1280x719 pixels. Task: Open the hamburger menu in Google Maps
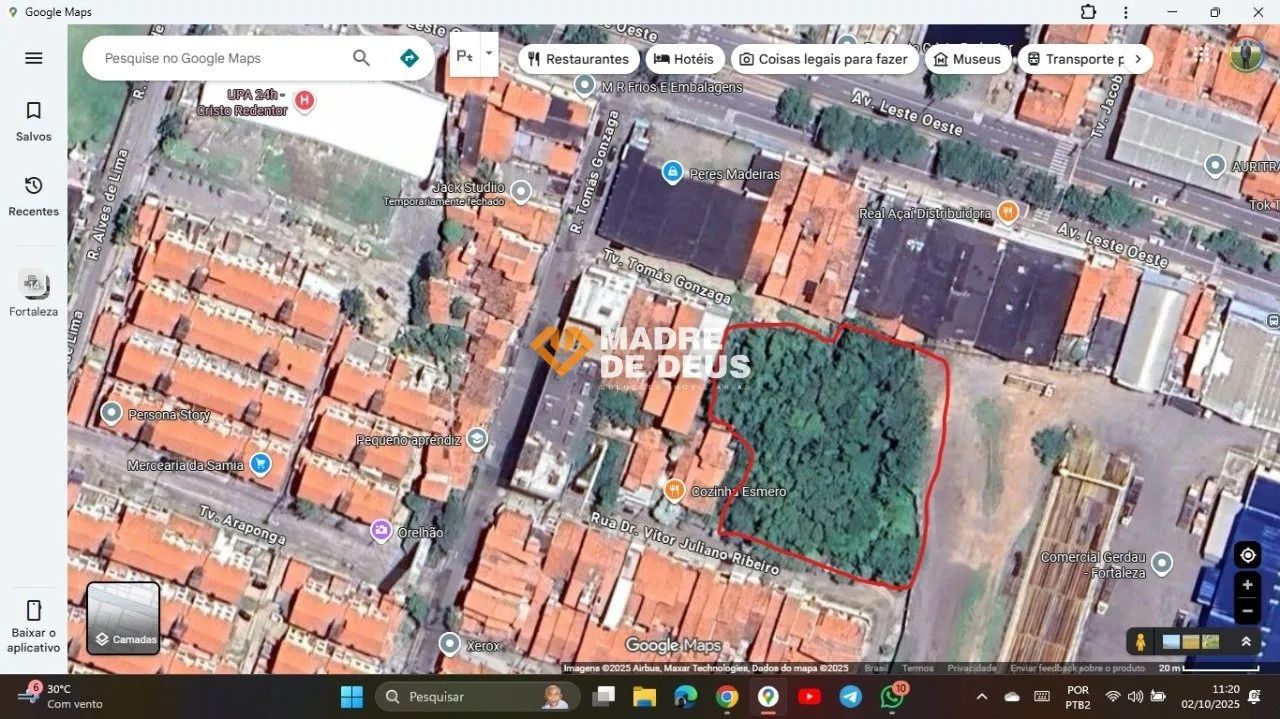coord(33,58)
